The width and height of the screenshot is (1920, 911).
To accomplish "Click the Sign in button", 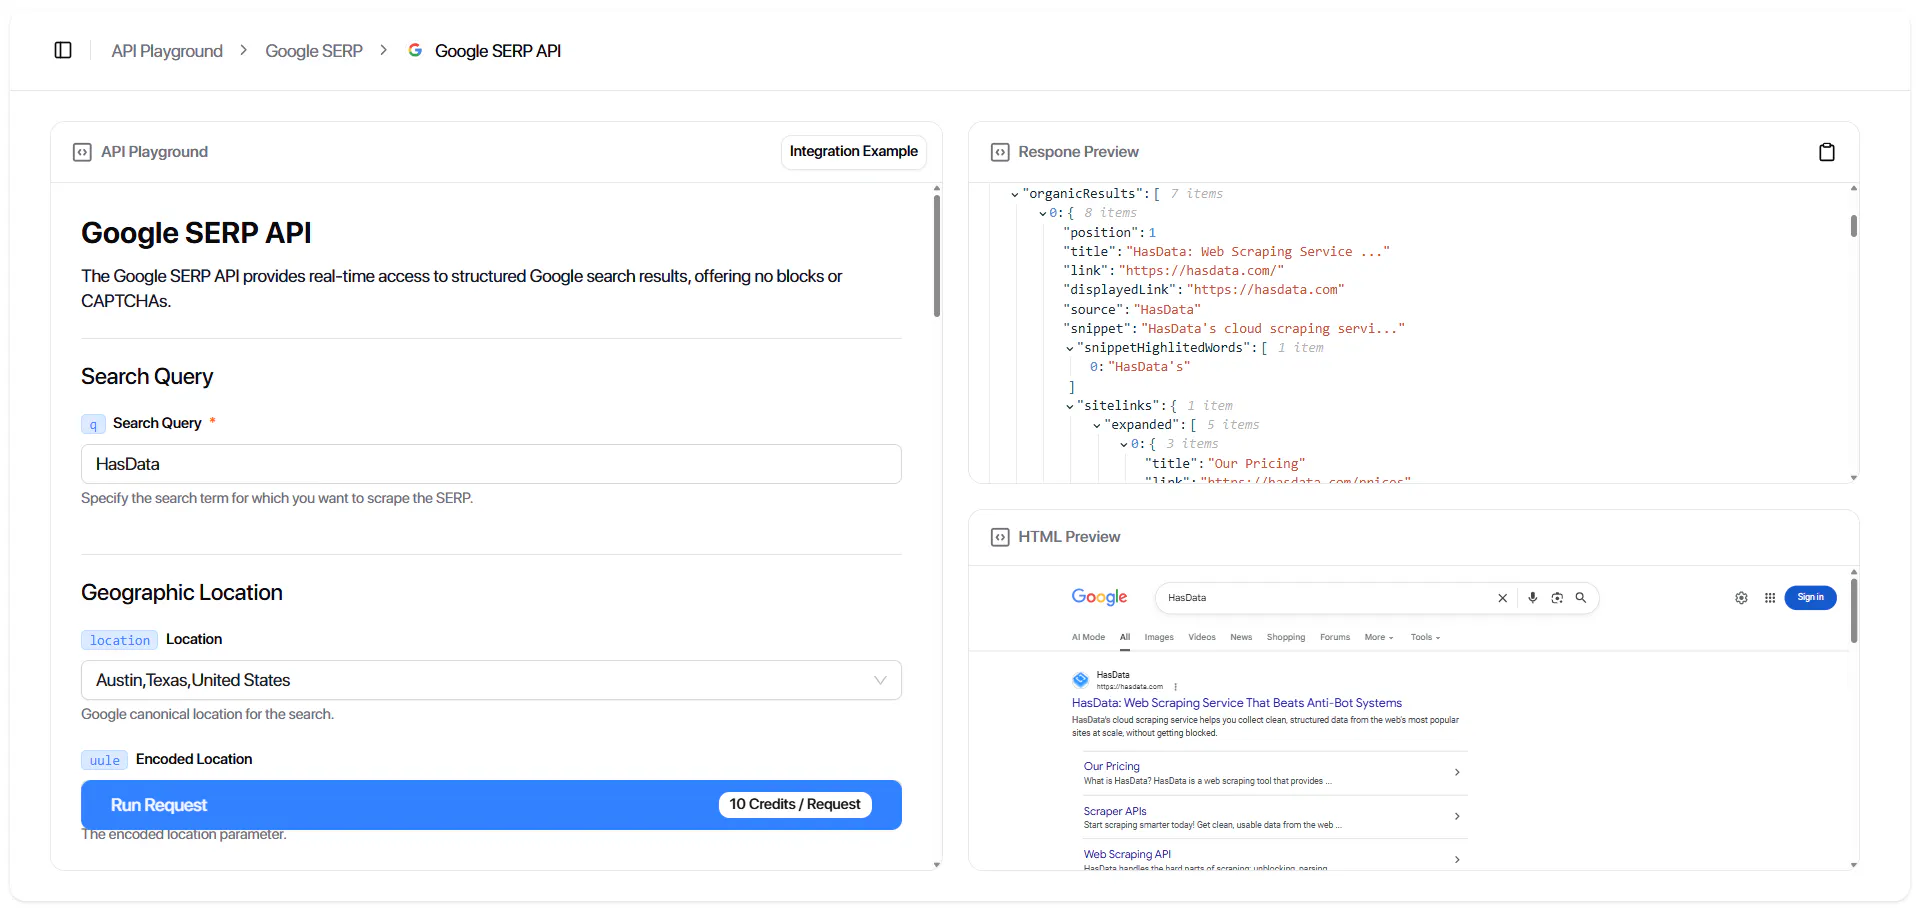I will 1811,597.
